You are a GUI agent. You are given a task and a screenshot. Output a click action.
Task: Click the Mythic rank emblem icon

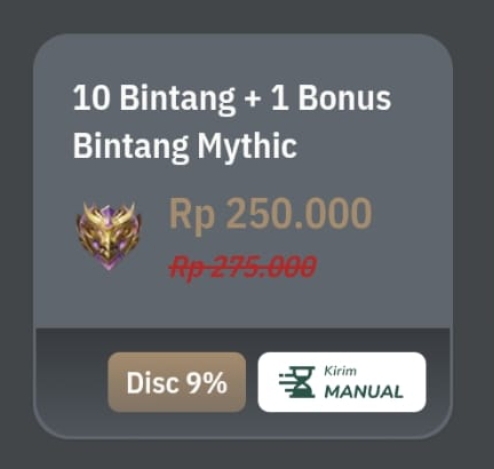(109, 236)
